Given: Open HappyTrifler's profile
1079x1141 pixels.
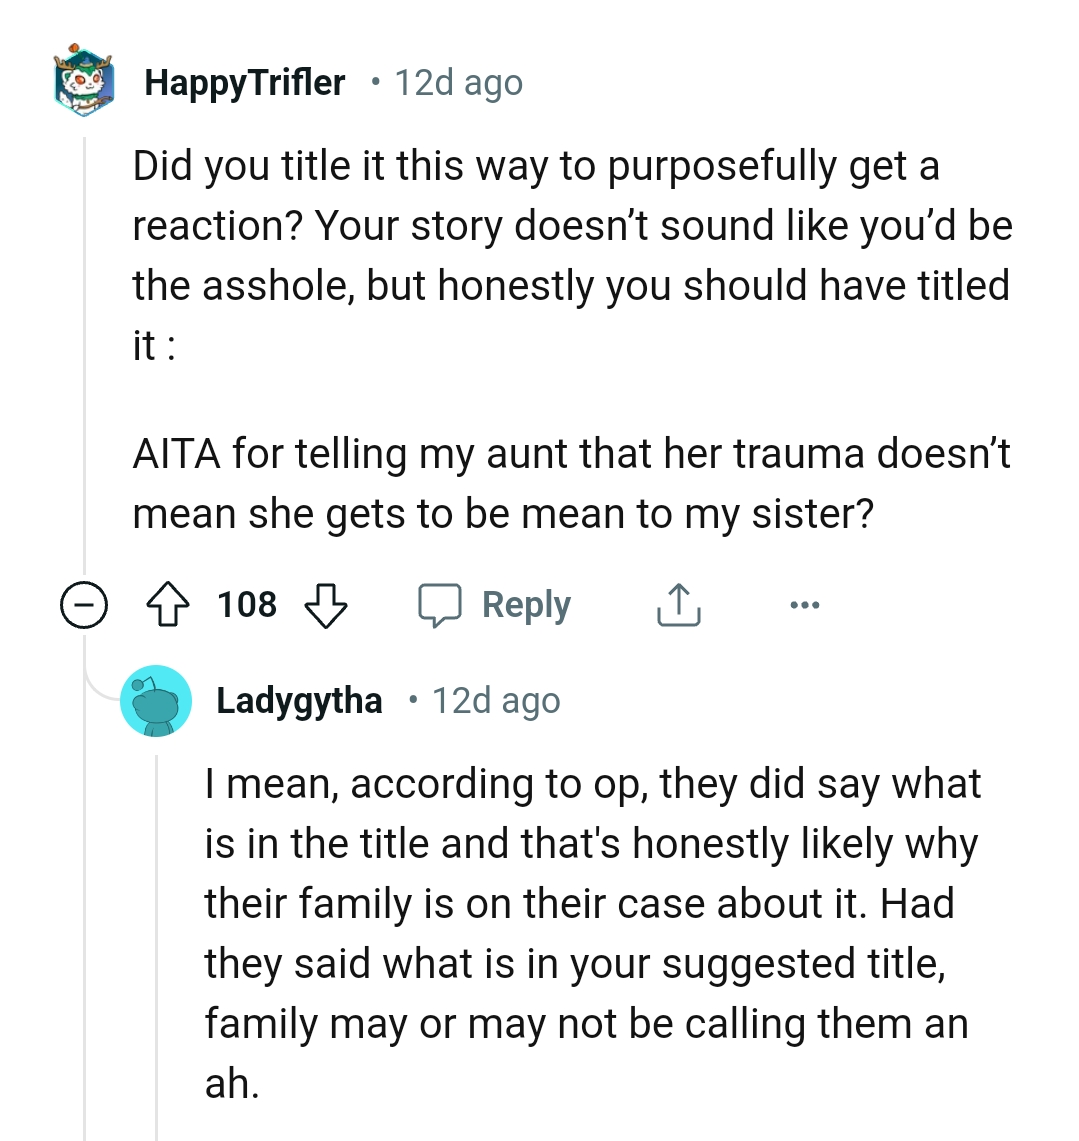Looking at the screenshot, I should (244, 82).
